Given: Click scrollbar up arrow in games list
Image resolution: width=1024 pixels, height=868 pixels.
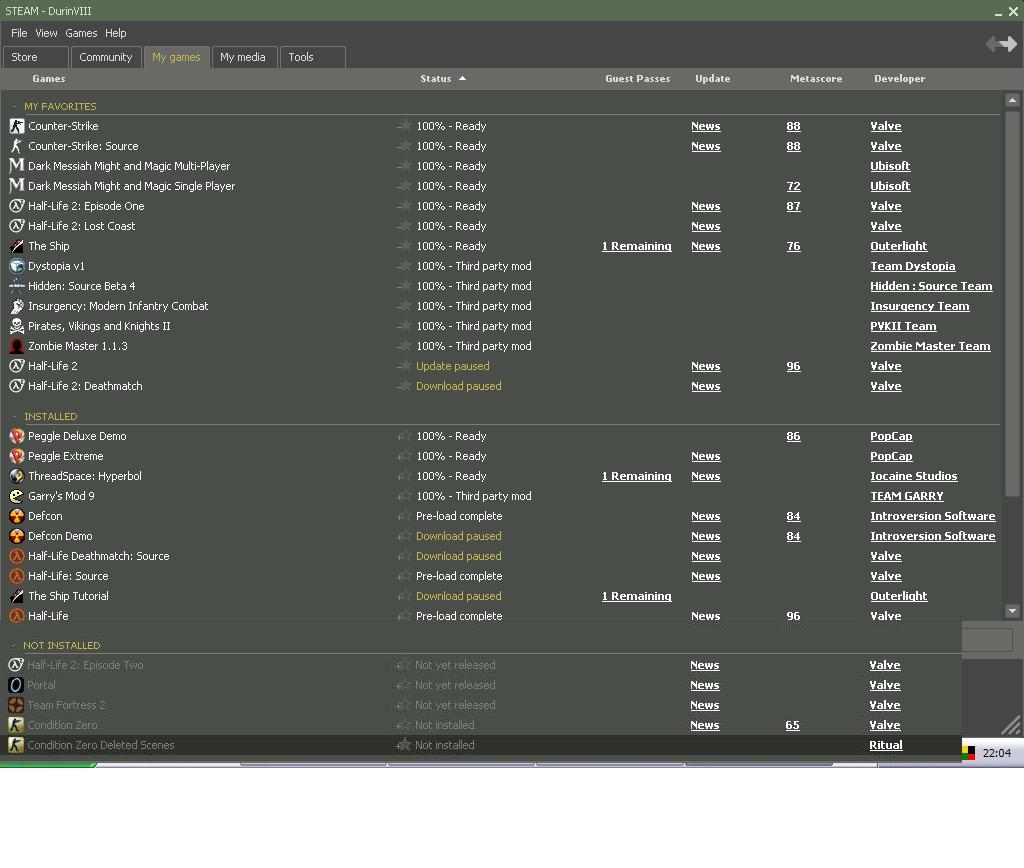Looking at the screenshot, I should coord(1012,100).
